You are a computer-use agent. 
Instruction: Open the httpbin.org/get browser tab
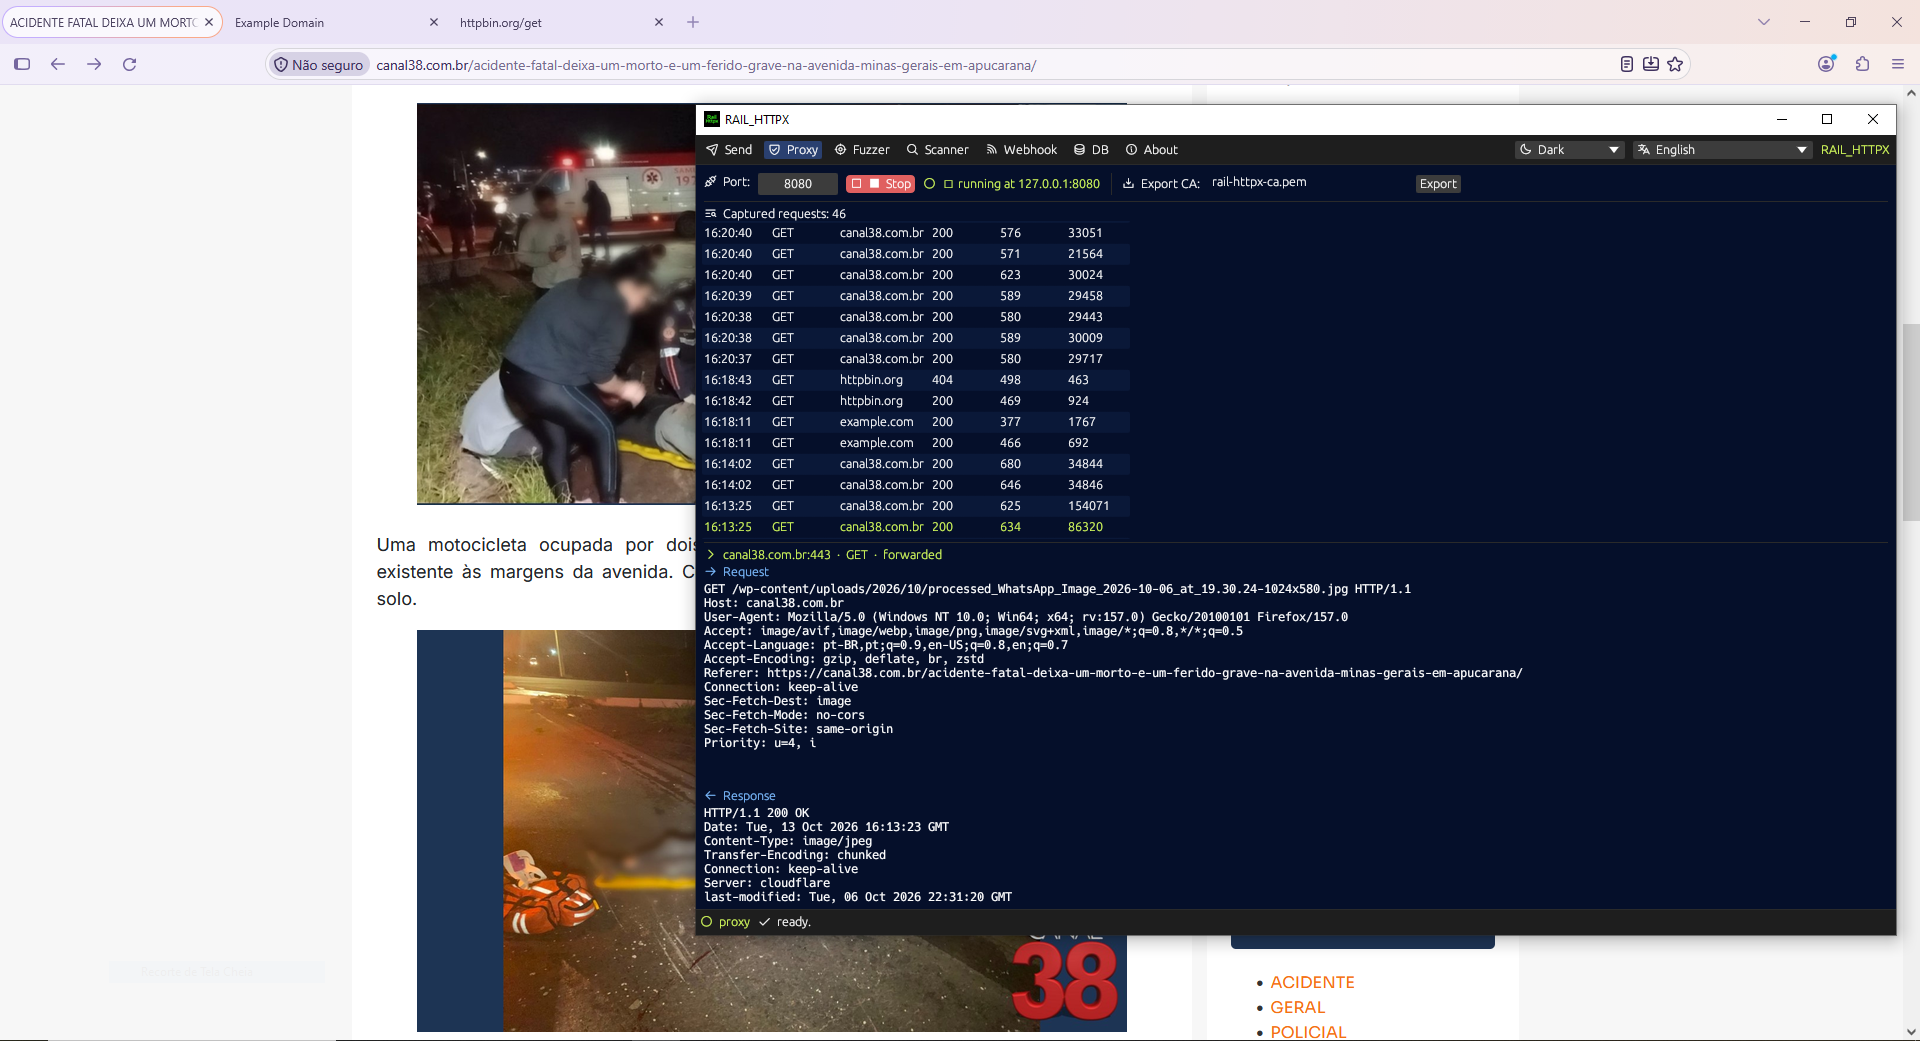click(562, 22)
